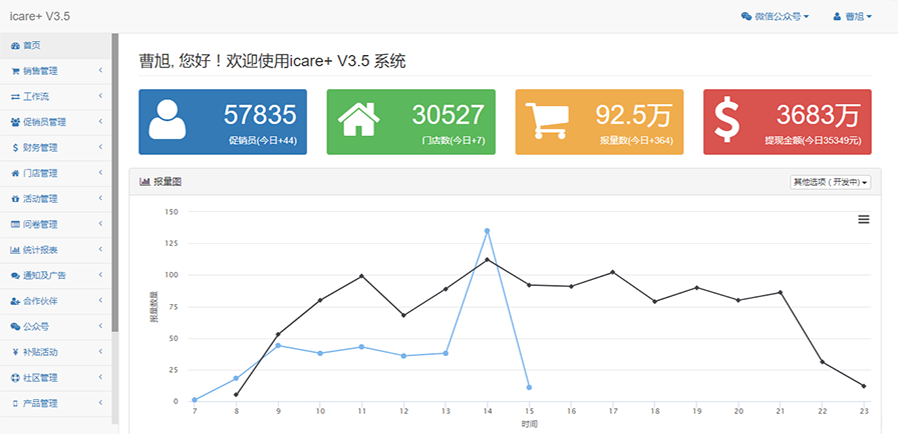Viewport: 898px width, 434px height.
Task: Click the house icon beside 门店管理
Action: [15, 173]
